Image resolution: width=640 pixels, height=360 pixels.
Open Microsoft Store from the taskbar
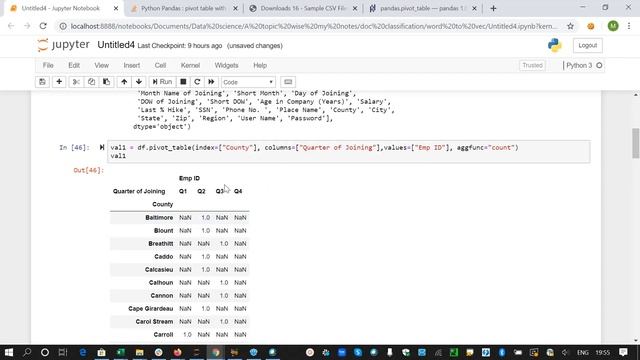(x=101, y=352)
